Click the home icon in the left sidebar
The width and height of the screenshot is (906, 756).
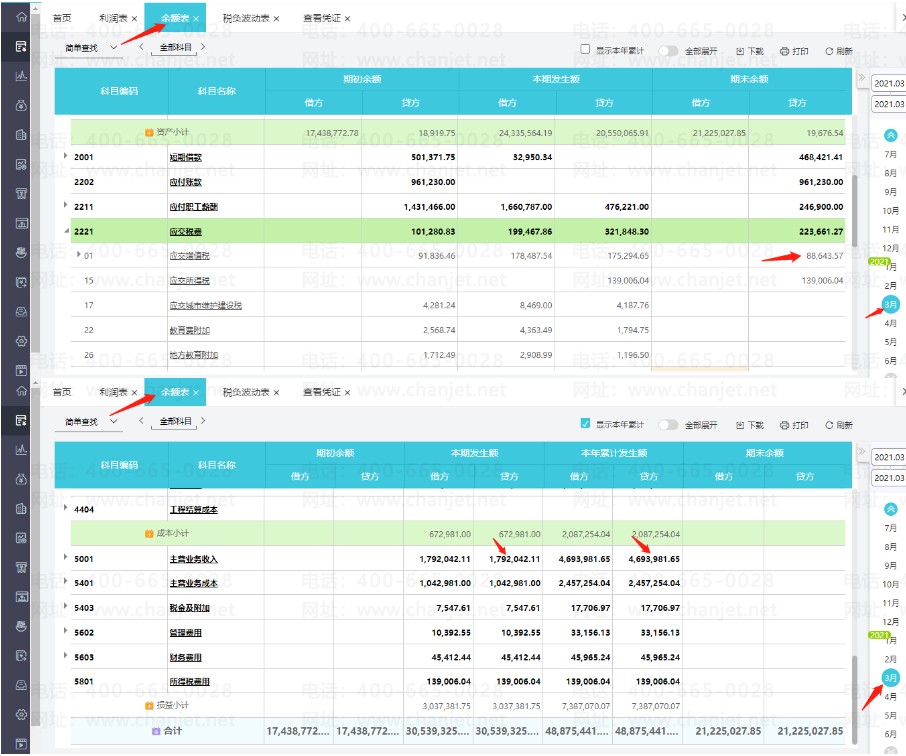21,16
